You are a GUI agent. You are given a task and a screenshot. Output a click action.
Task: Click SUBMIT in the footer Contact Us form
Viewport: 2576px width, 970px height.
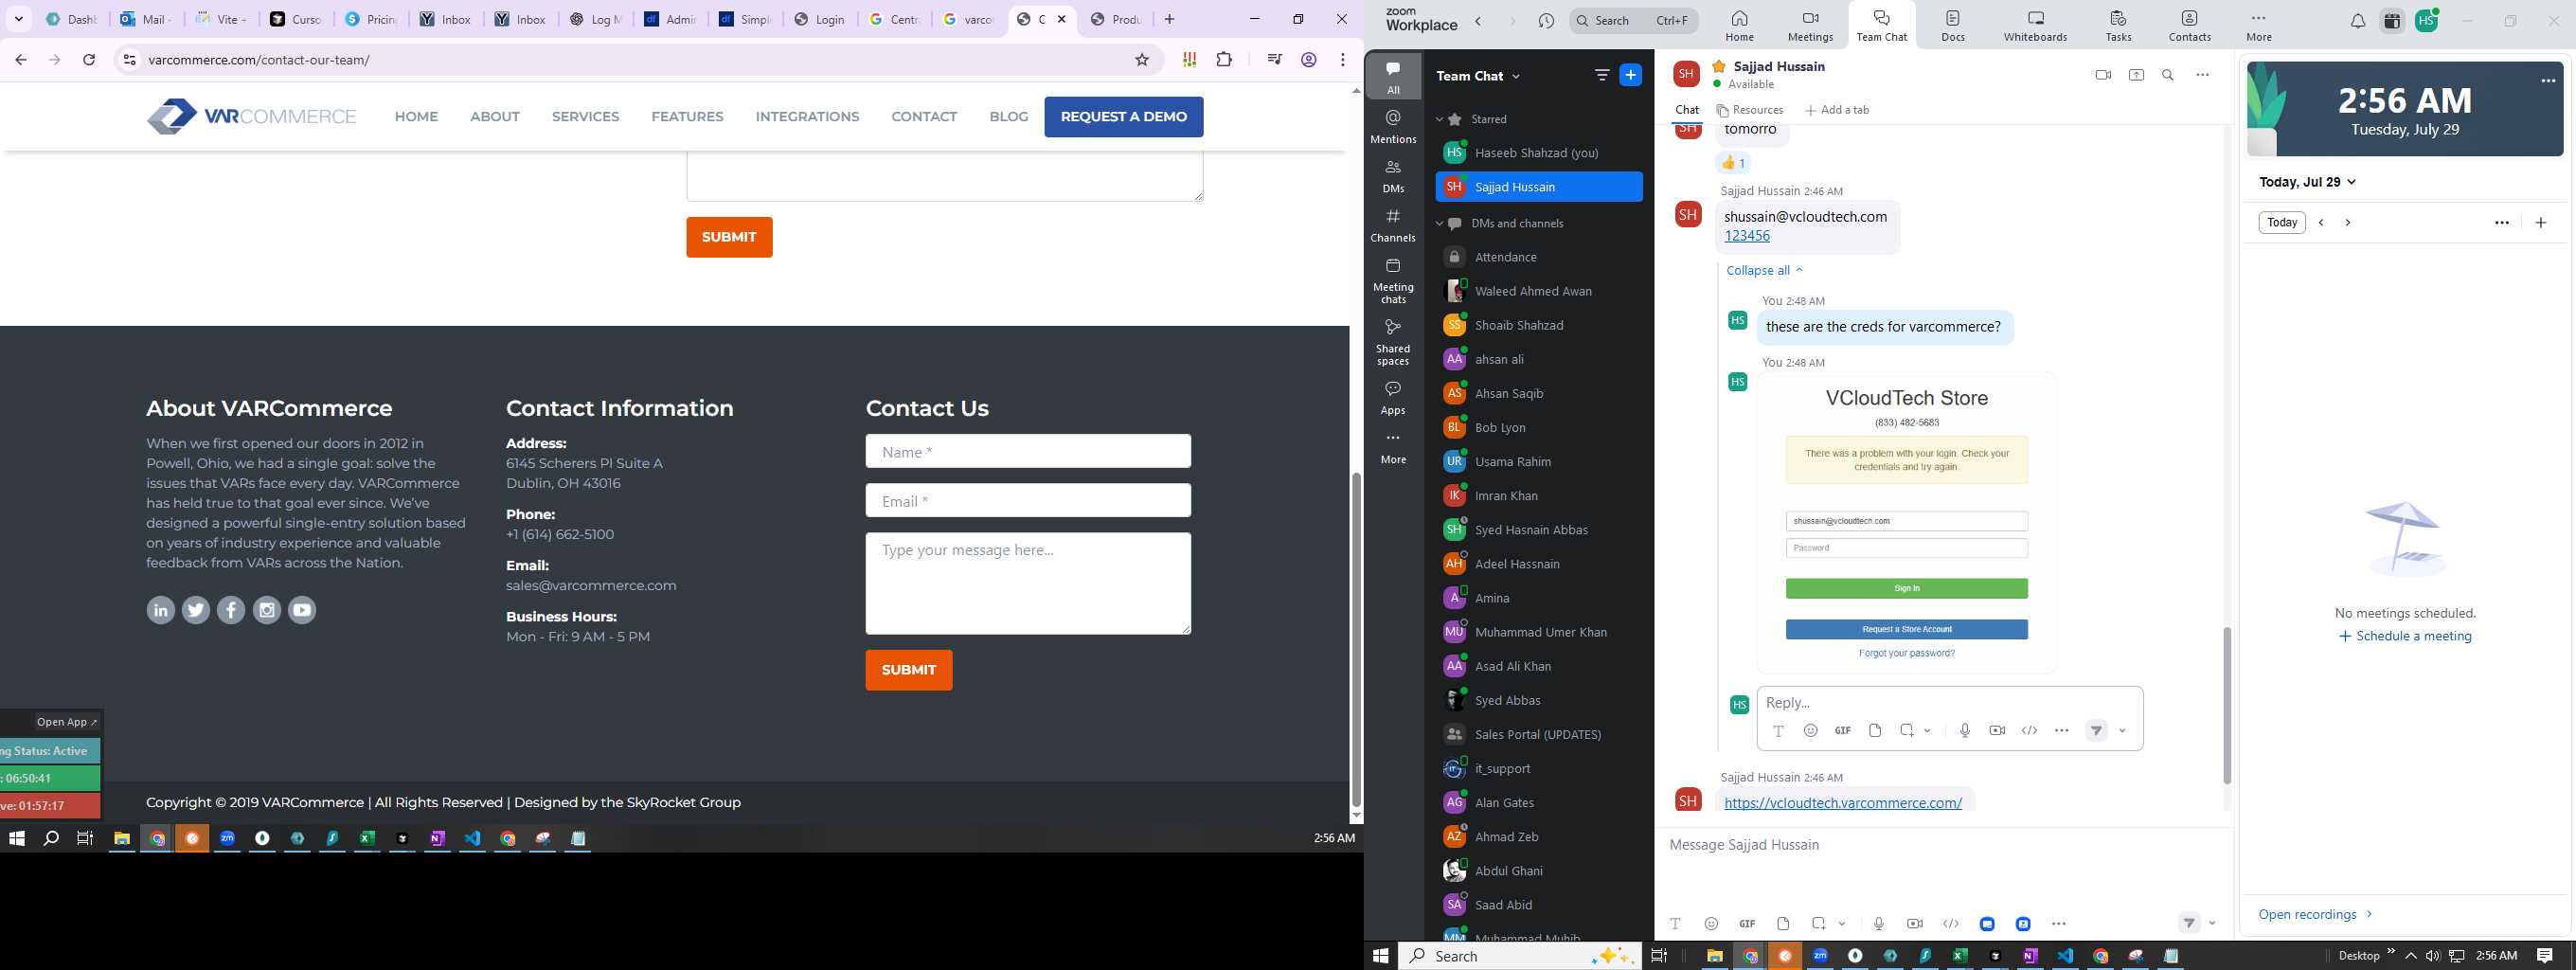click(x=908, y=670)
